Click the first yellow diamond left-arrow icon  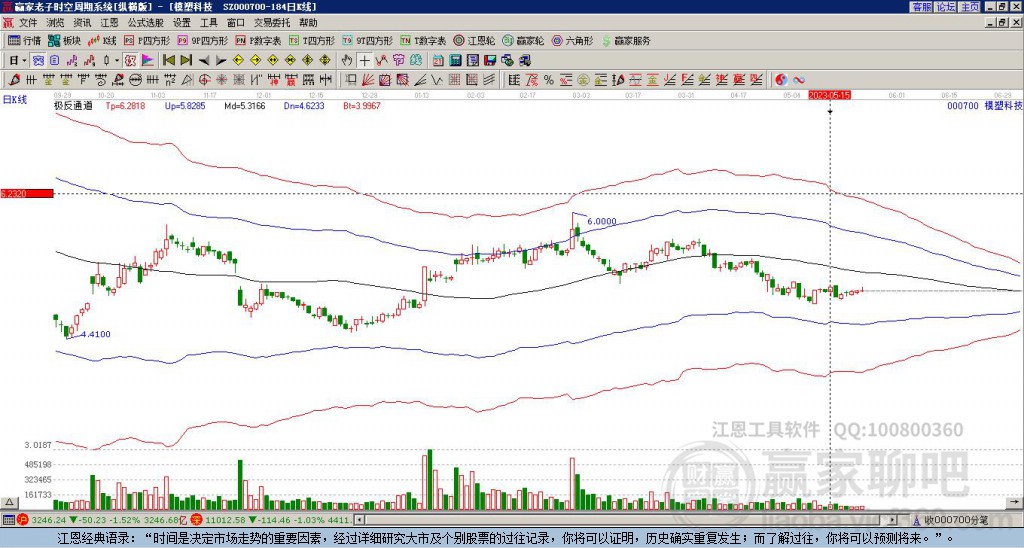pyautogui.click(x=238, y=61)
